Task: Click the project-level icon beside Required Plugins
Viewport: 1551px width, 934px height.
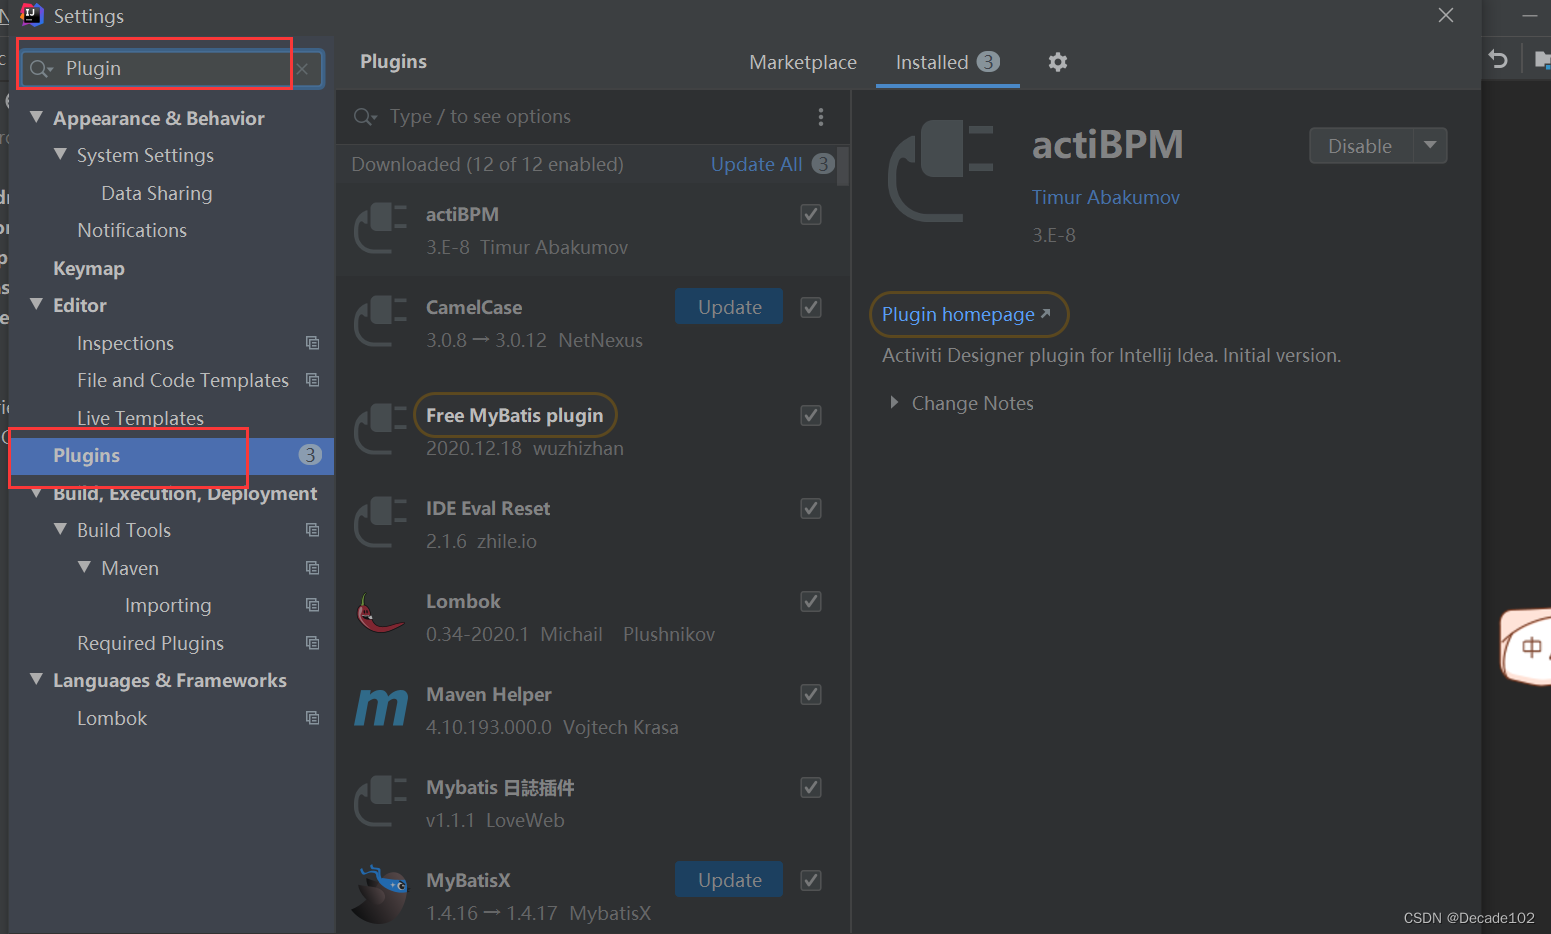Action: [x=312, y=643]
